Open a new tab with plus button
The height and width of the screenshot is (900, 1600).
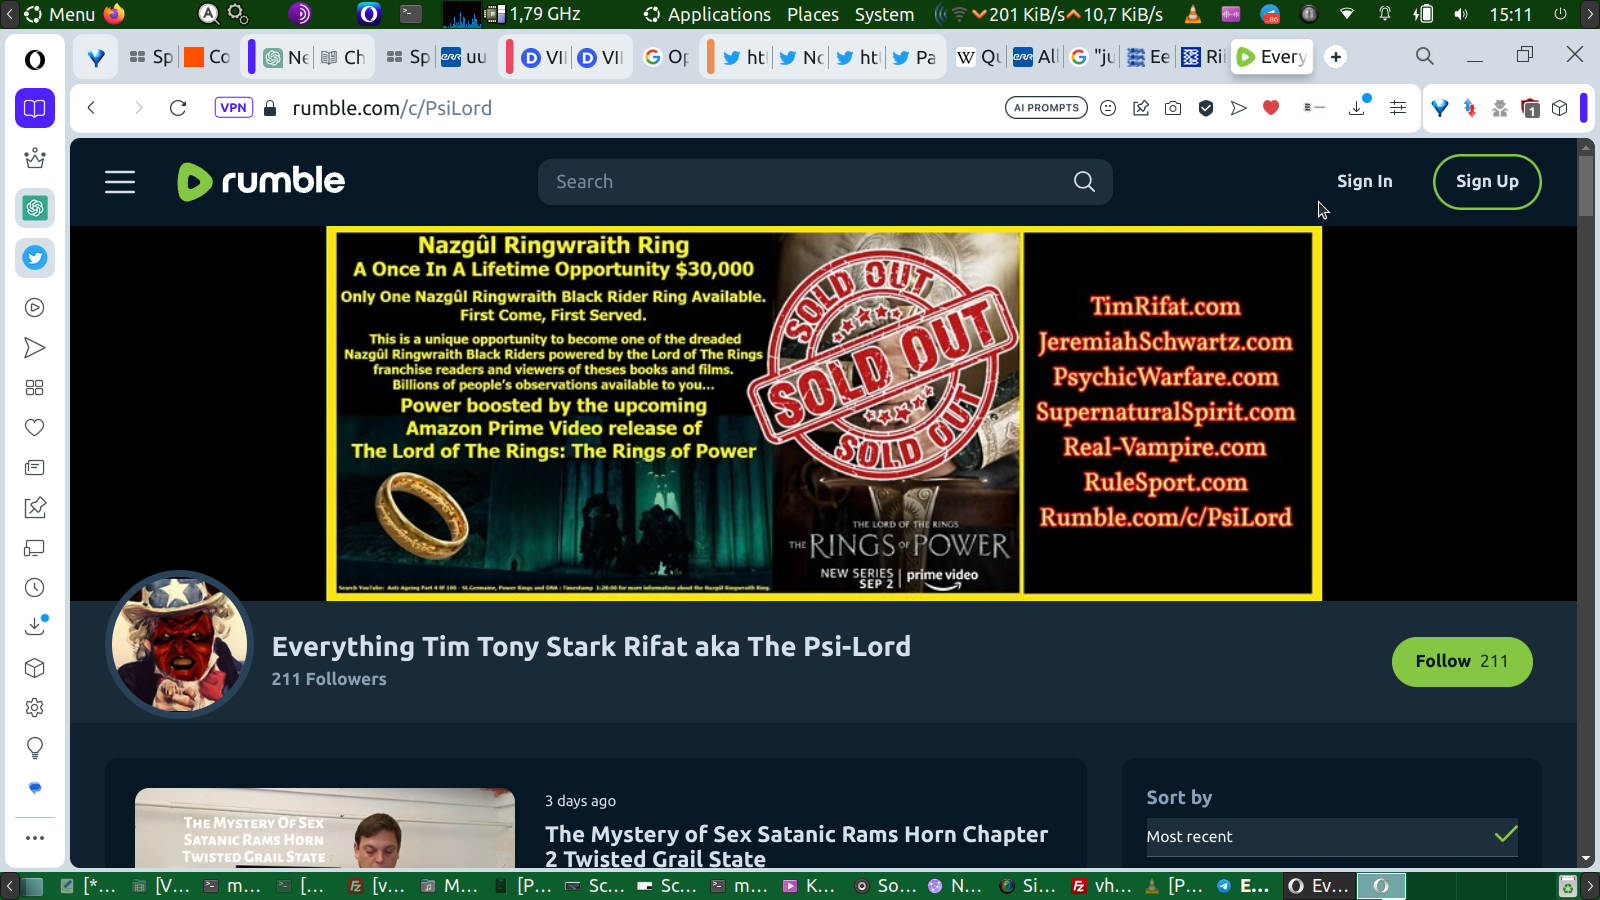click(x=1336, y=57)
